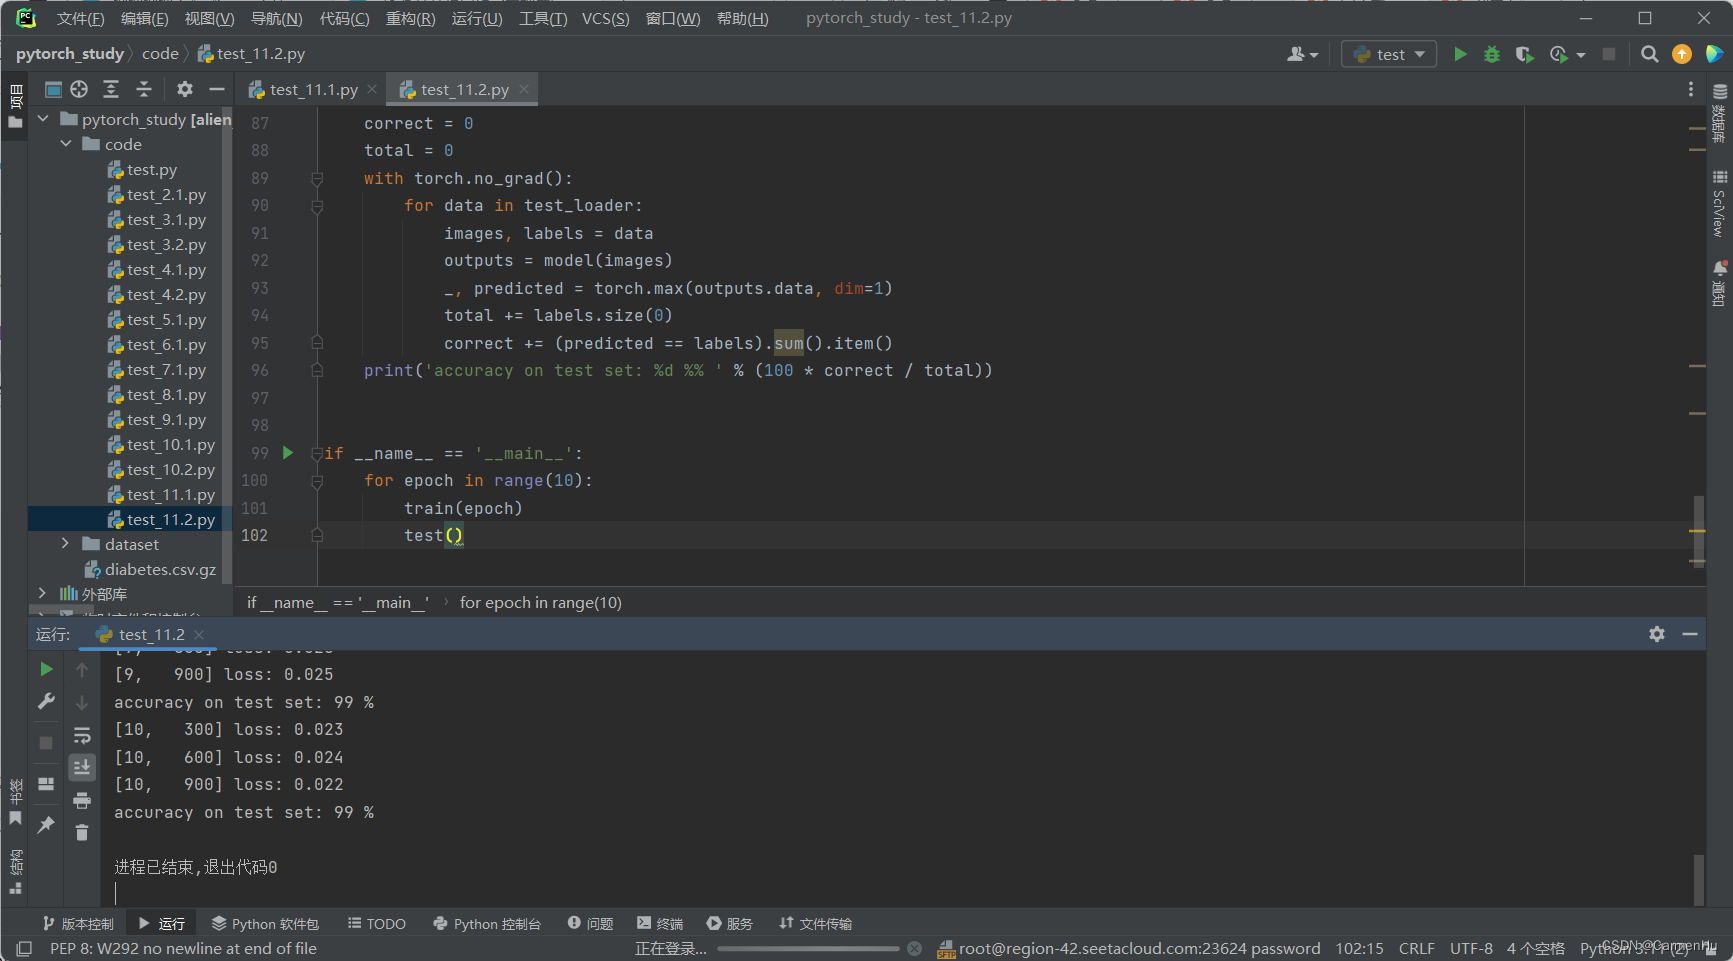Print the console output
Viewport: 1733px width, 961px height.
82,800
